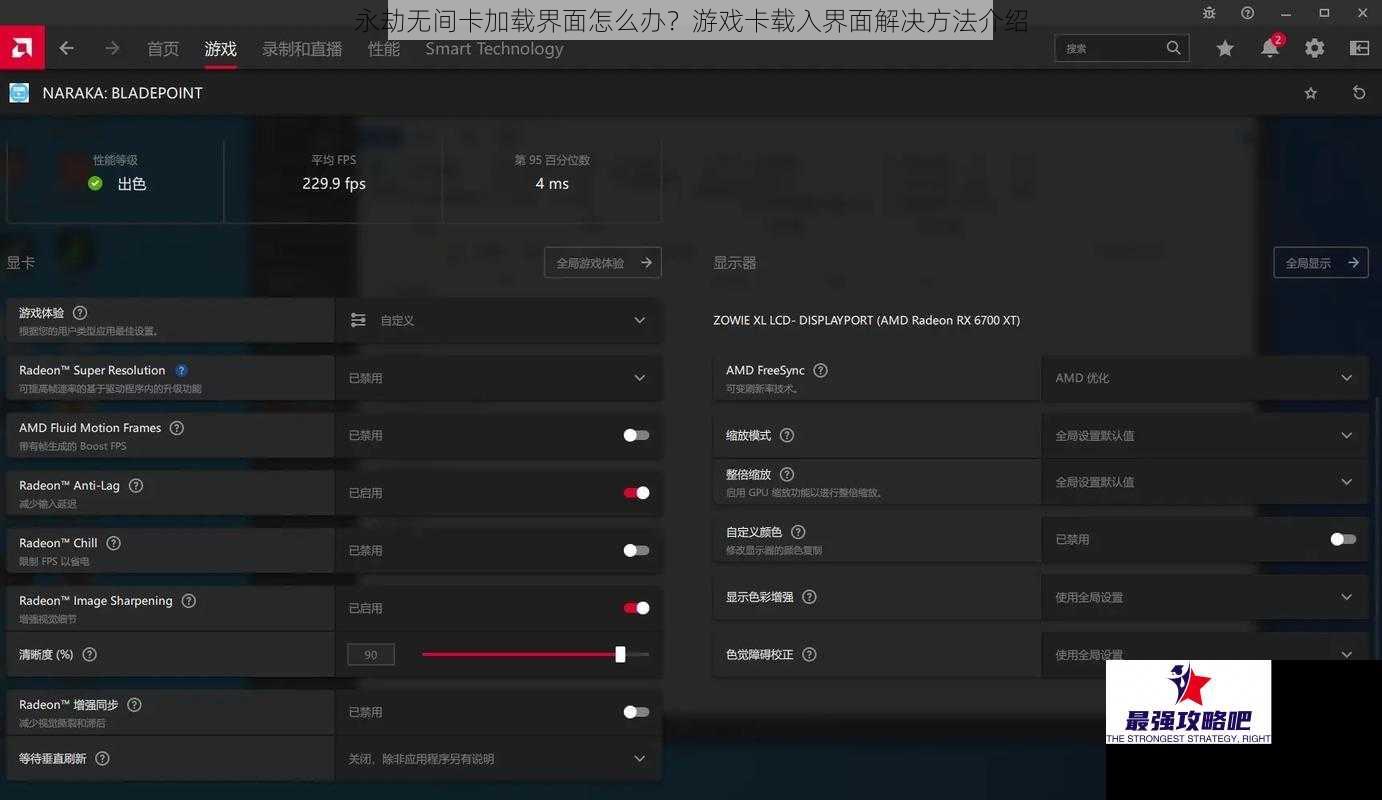Screen dimensions: 1382x800
Task: Expand 整倍缩放 dropdown
Action: [1205, 482]
